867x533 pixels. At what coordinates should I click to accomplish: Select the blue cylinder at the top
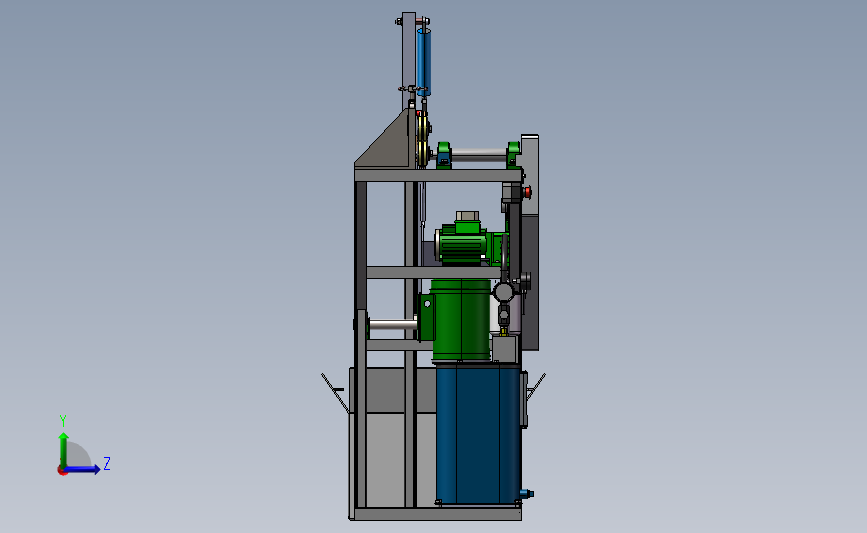click(x=424, y=62)
